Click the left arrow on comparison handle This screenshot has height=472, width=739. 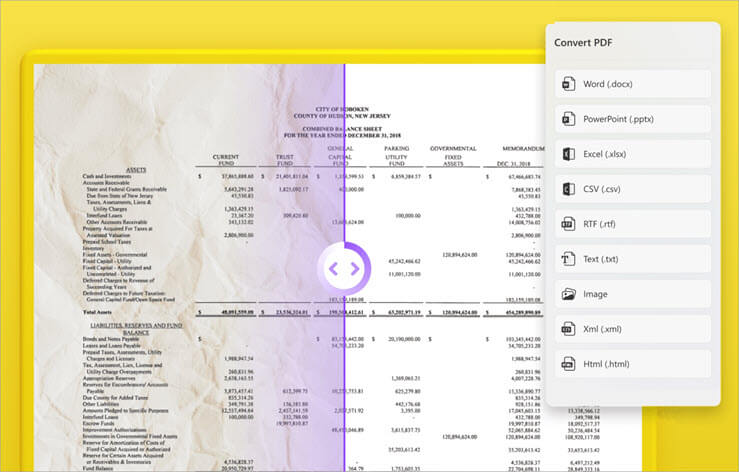[333, 269]
